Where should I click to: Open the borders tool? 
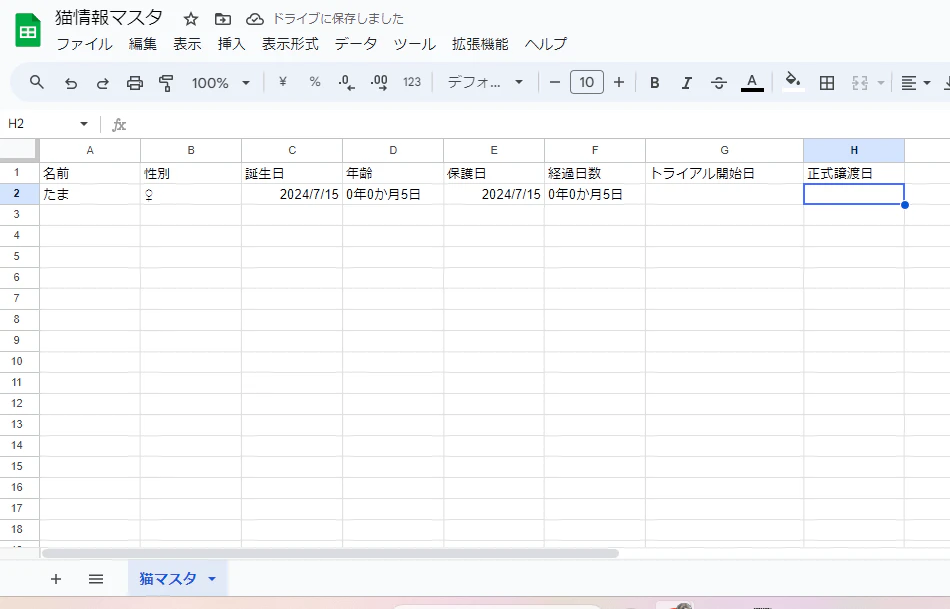827,83
